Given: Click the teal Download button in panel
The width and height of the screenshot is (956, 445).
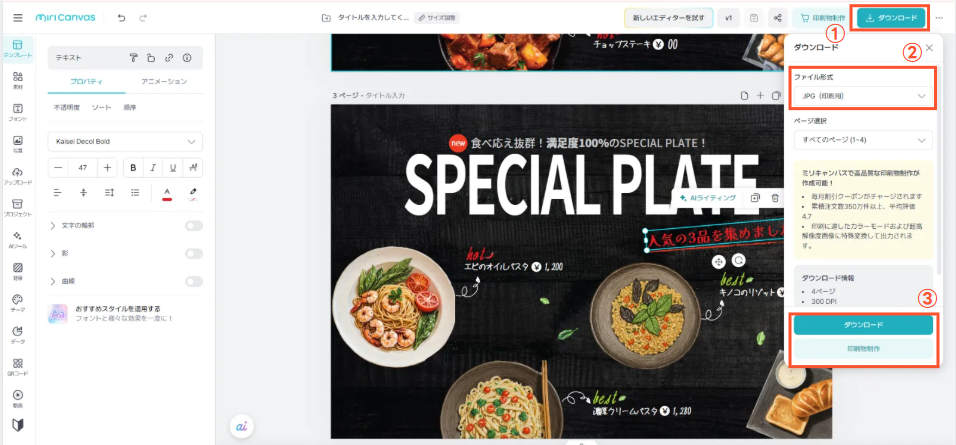Looking at the screenshot, I should [863, 325].
